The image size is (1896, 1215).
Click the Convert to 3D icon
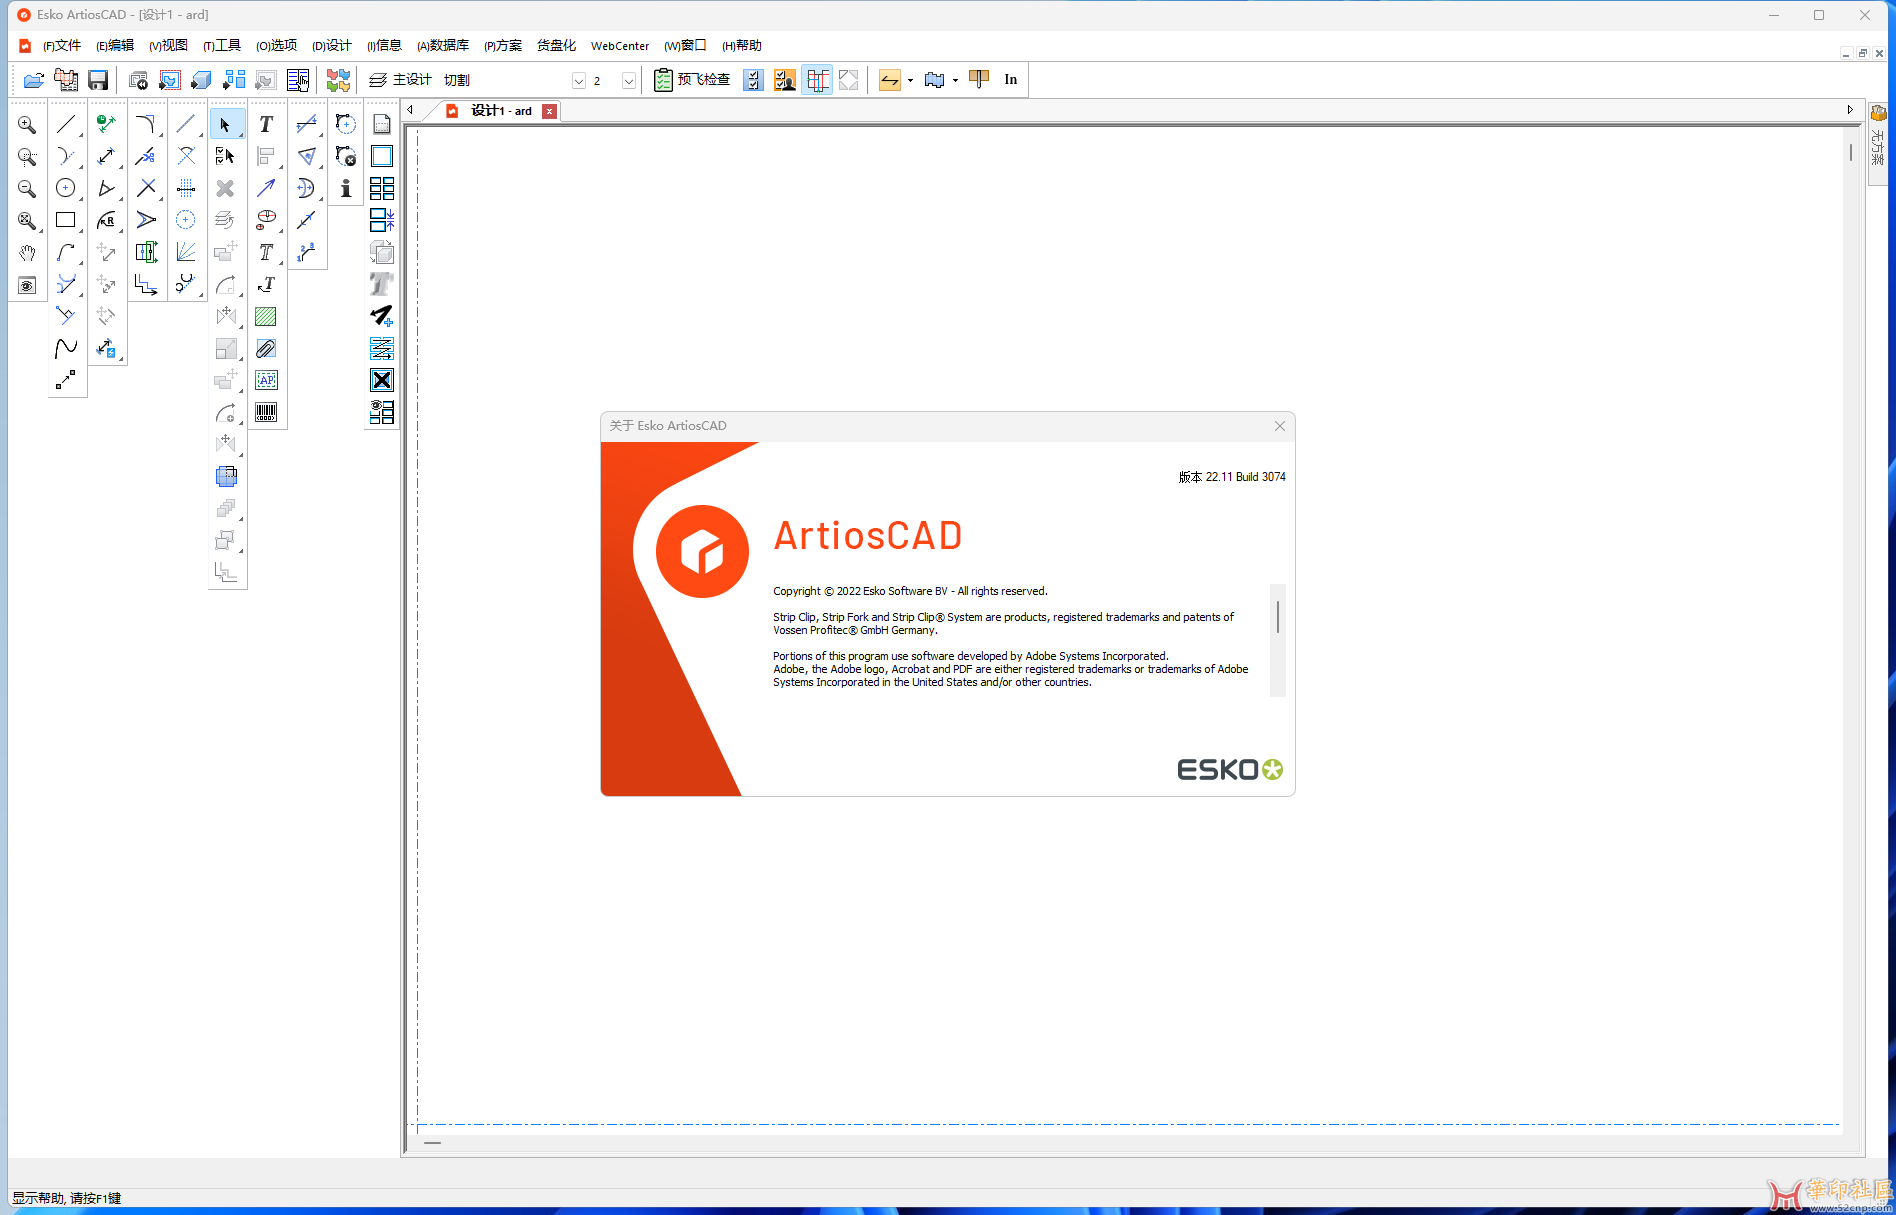(x=202, y=80)
